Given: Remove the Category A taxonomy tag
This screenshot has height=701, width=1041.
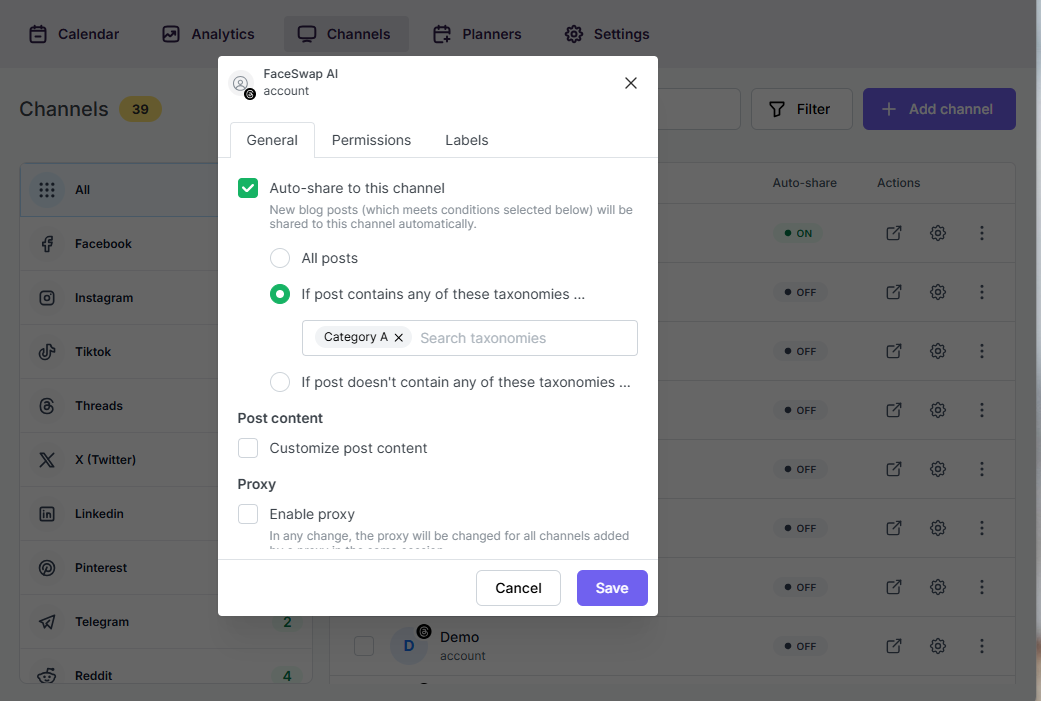Looking at the screenshot, I should click(x=398, y=337).
